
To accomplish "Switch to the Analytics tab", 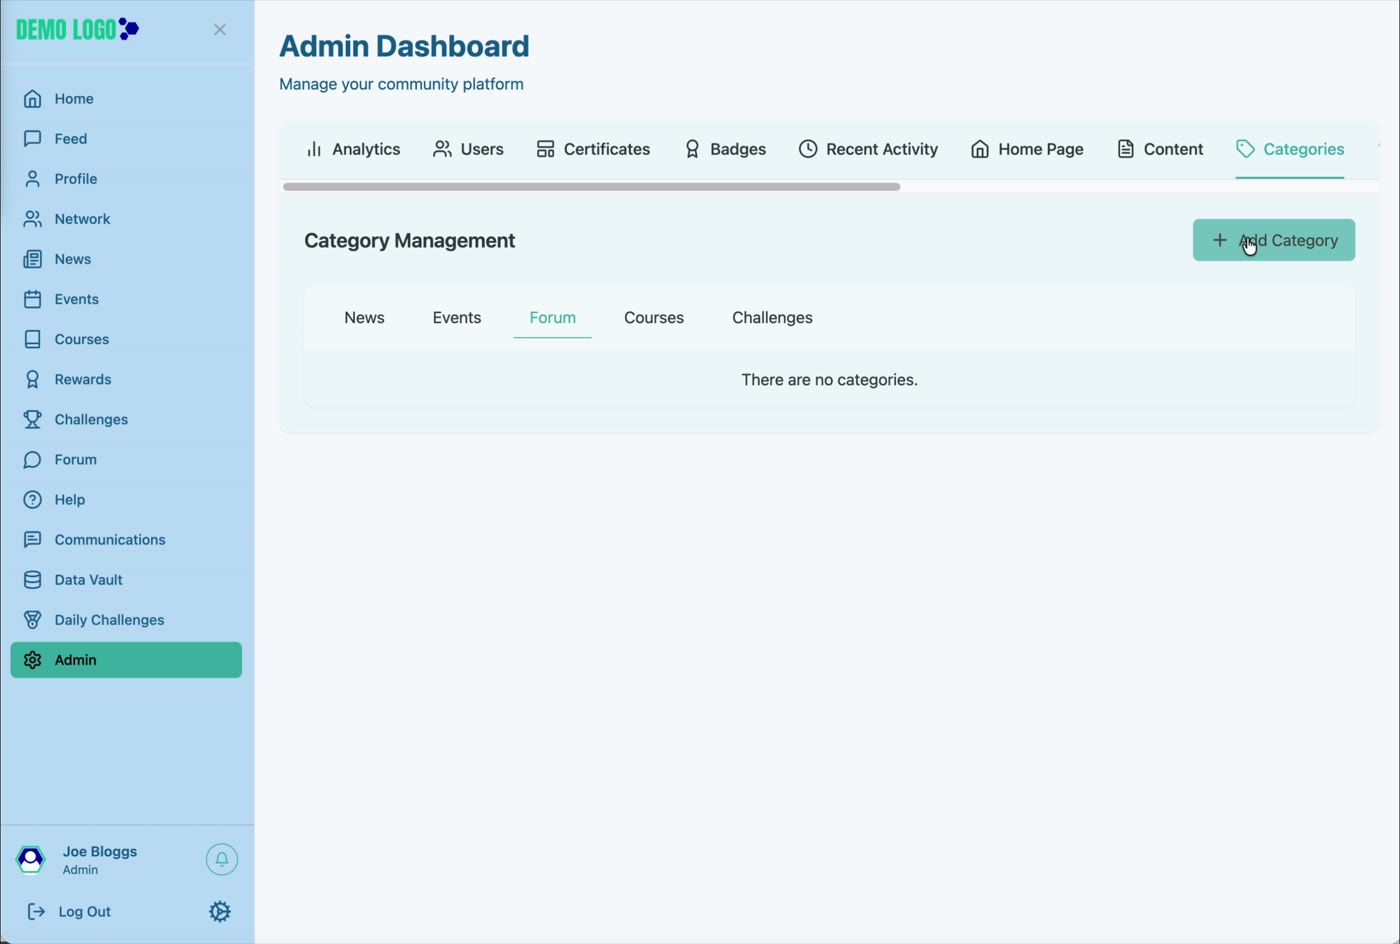I will pyautogui.click(x=352, y=149).
